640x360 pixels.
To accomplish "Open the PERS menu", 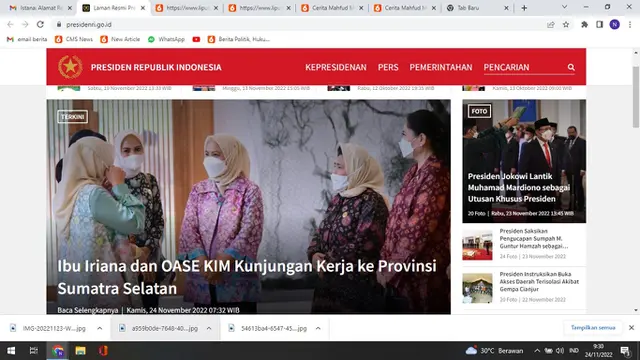I will 388,67.
